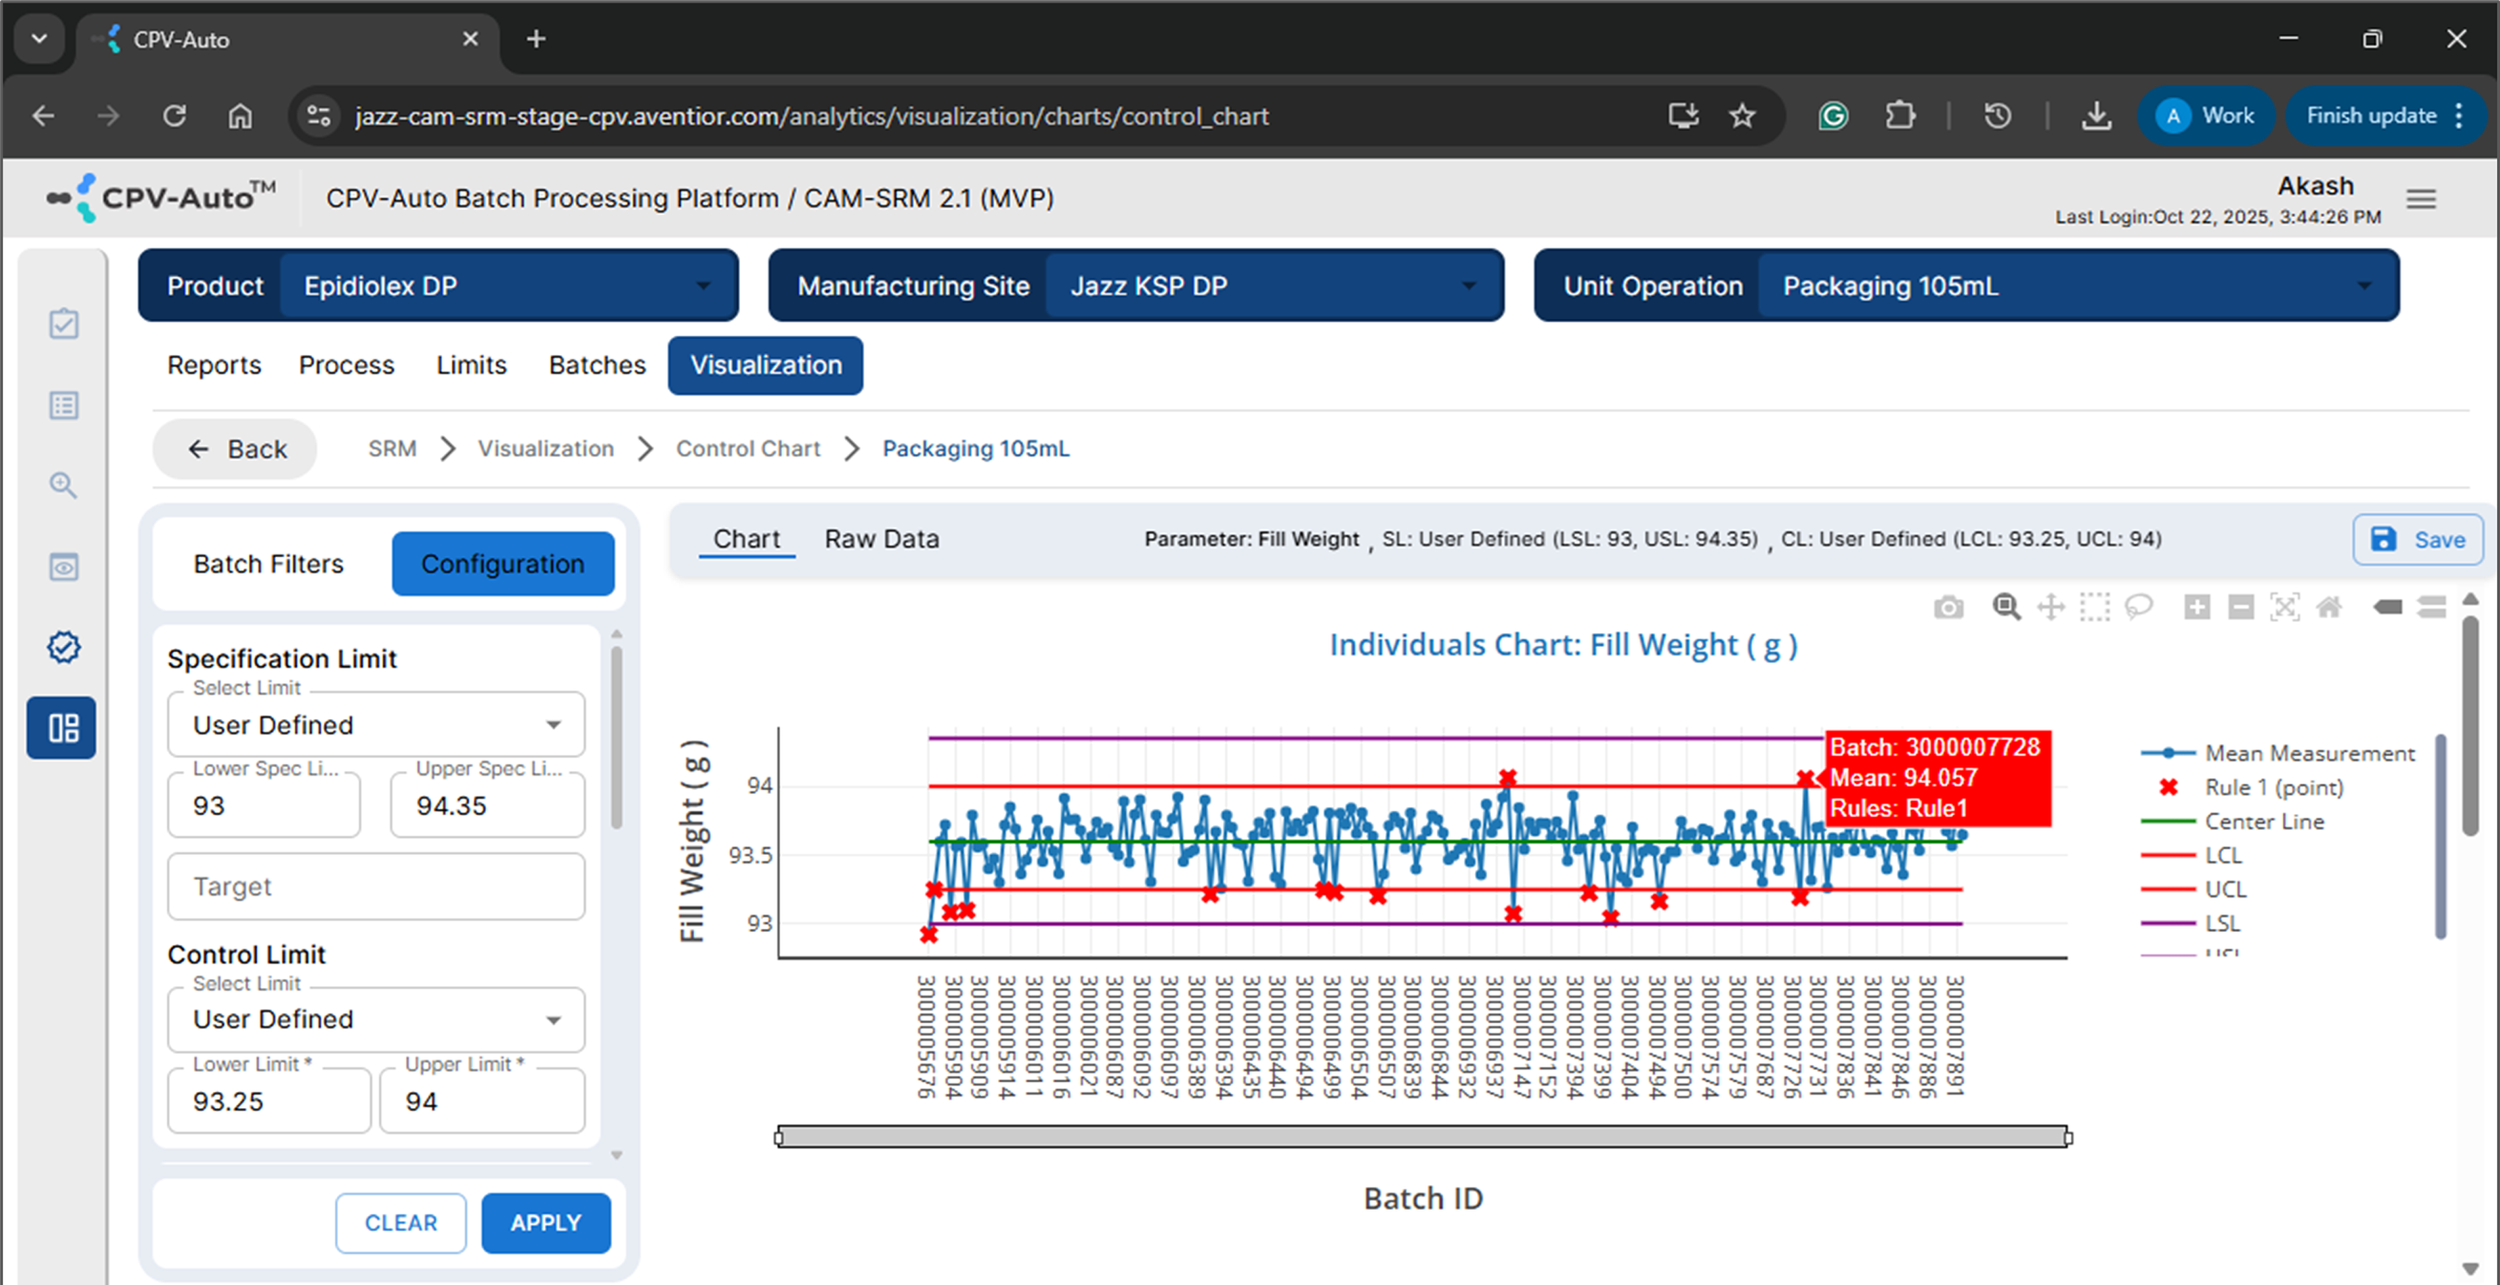Toggle compare-data hover mode on the chart
This screenshot has width=2500, height=1285.
[x=2430, y=607]
